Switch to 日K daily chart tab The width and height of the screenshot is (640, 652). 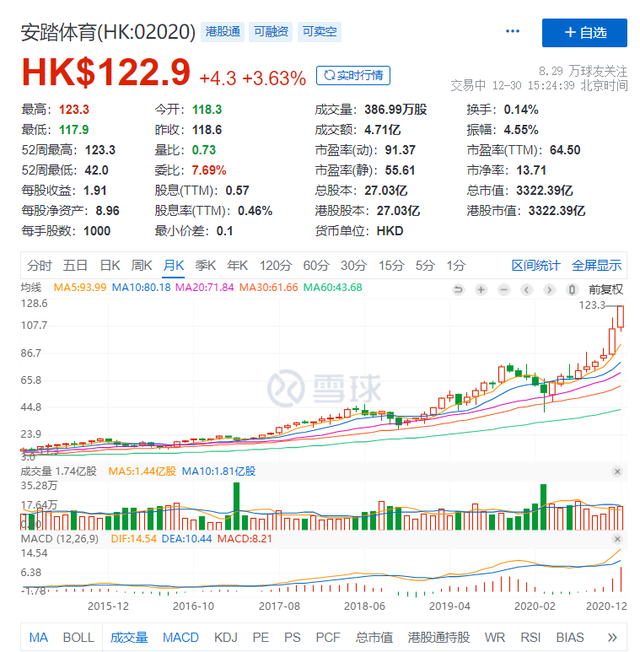108,265
